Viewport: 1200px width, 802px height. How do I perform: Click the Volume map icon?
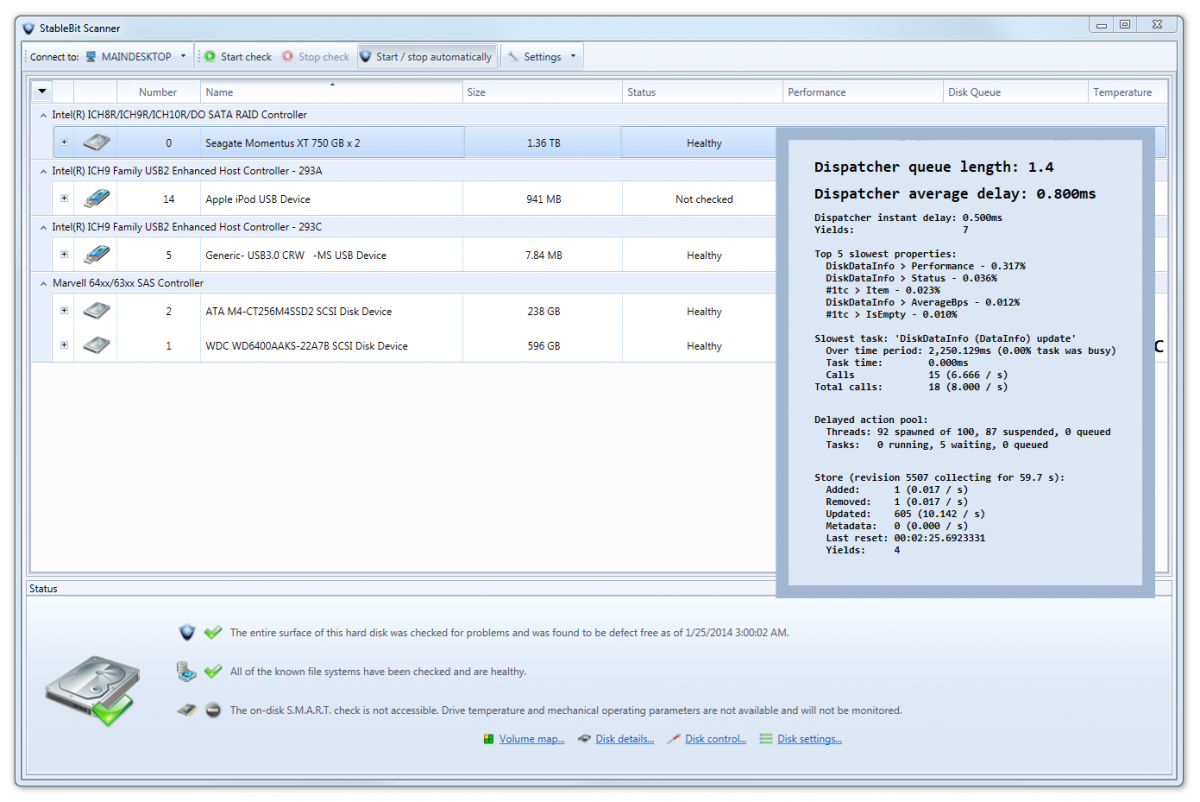(x=489, y=739)
